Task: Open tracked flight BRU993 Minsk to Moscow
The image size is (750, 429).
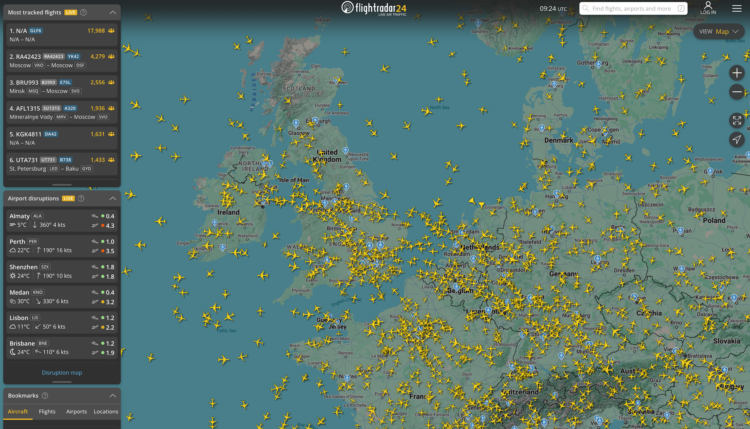Action: point(62,87)
